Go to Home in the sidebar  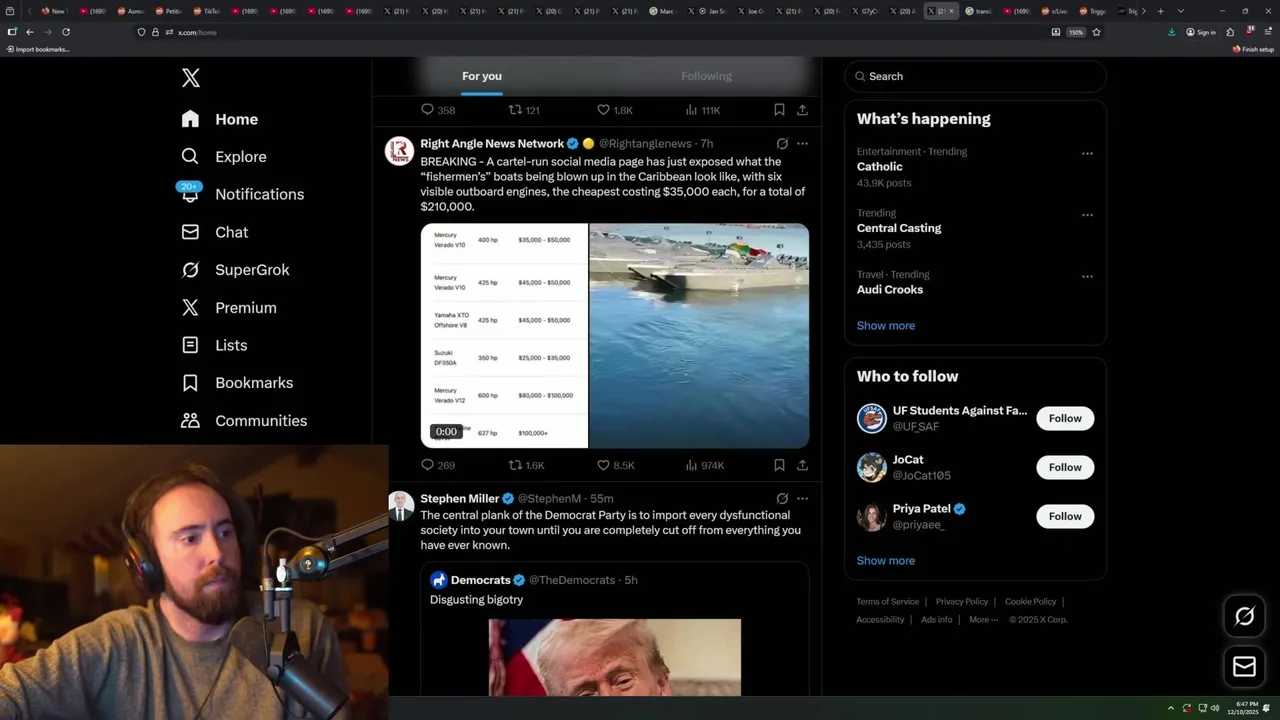[220, 119]
